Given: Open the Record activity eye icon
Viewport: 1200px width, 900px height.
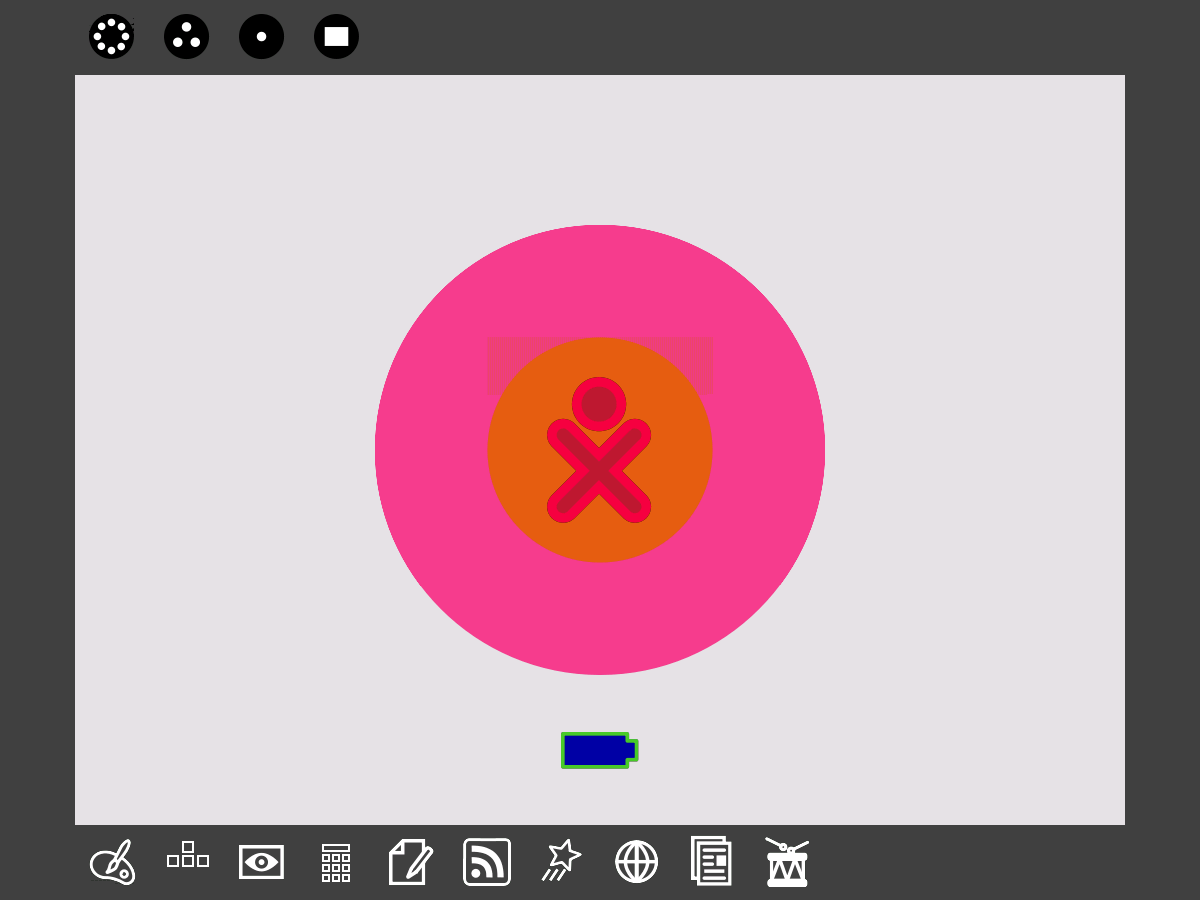Looking at the screenshot, I should (x=261, y=862).
